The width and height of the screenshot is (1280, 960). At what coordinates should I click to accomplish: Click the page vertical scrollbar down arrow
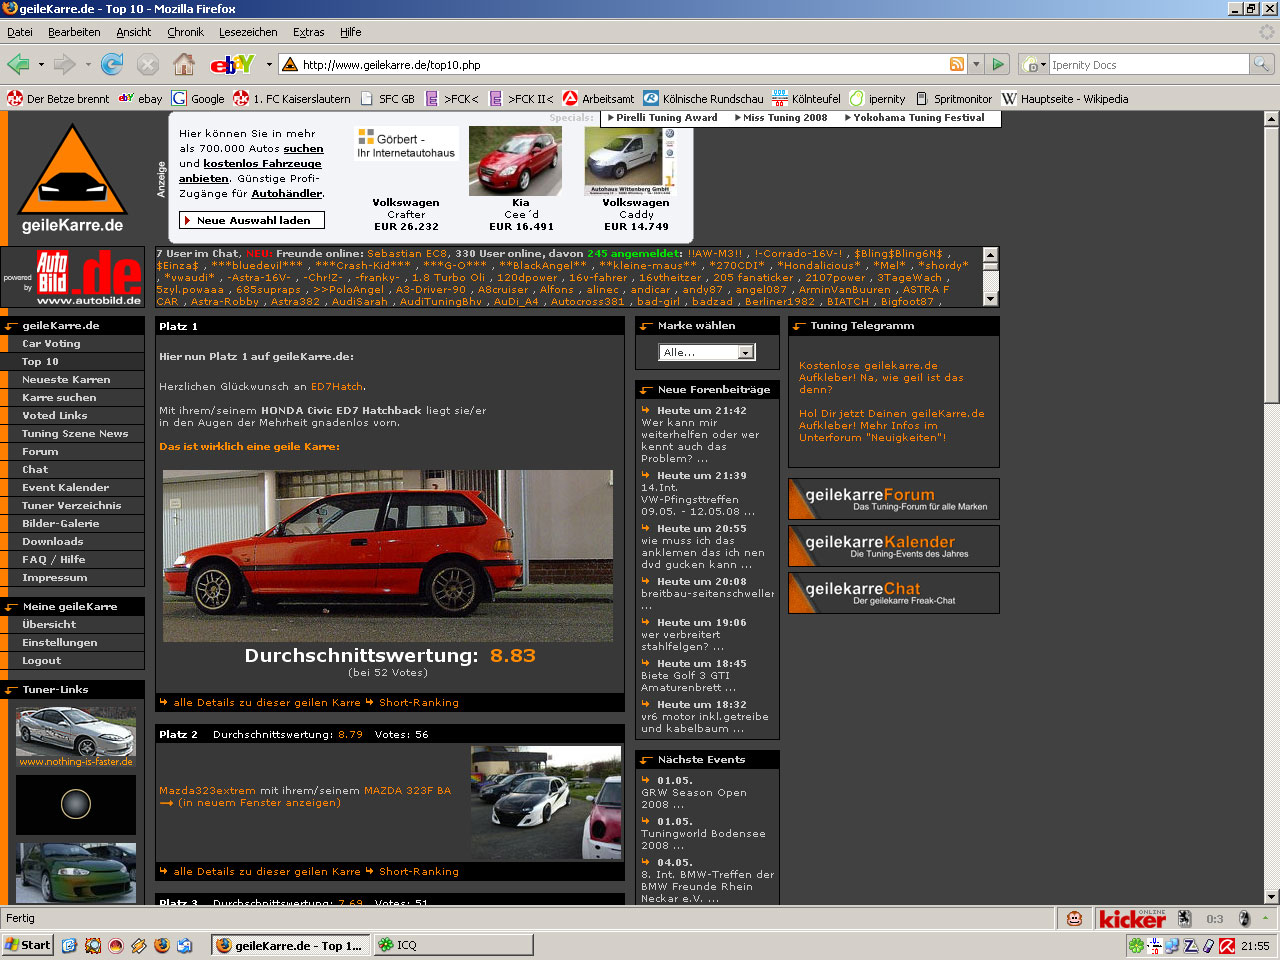coord(1271,897)
